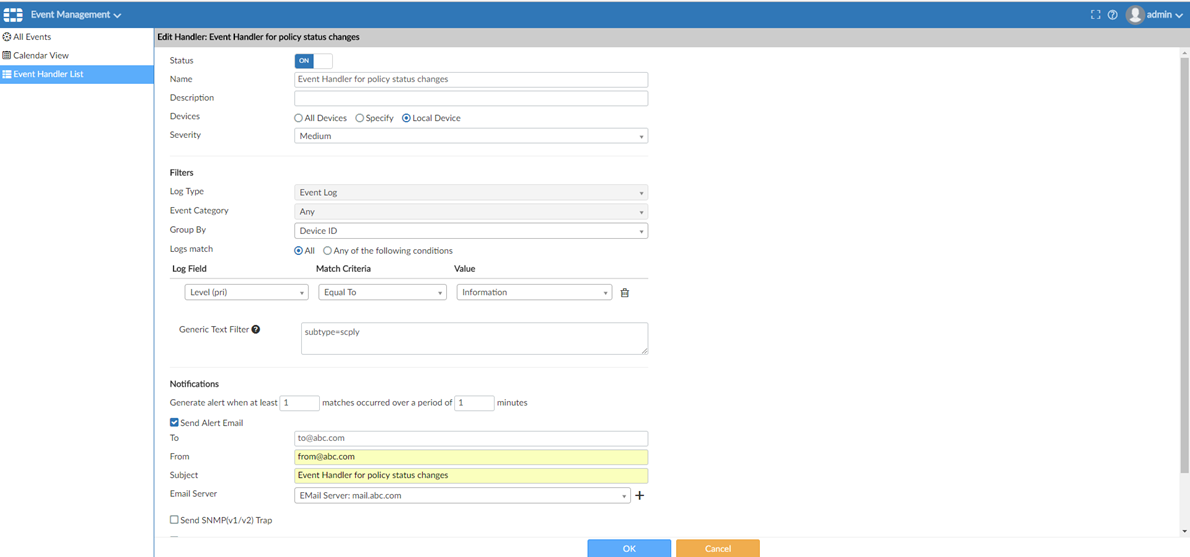
Task: Go to All Events in sidebar
Action: point(31,37)
